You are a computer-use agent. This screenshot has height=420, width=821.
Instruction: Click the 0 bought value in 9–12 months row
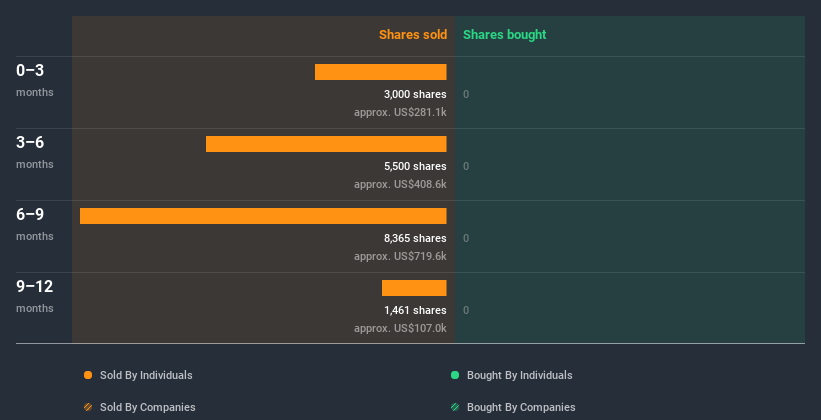tap(466, 311)
